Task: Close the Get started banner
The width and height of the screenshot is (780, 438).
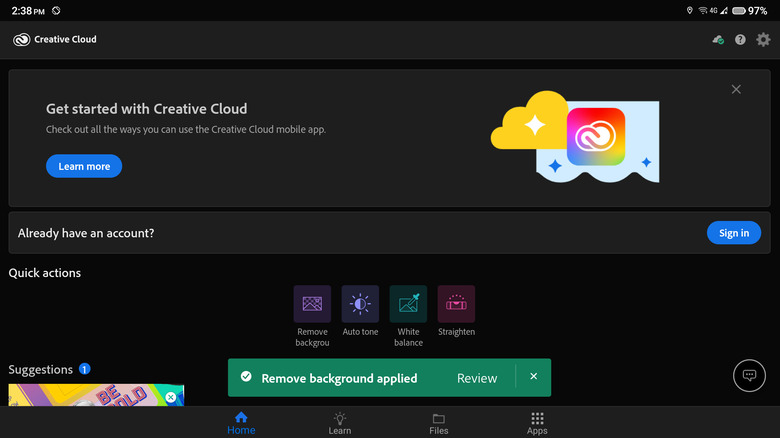Action: point(736,89)
